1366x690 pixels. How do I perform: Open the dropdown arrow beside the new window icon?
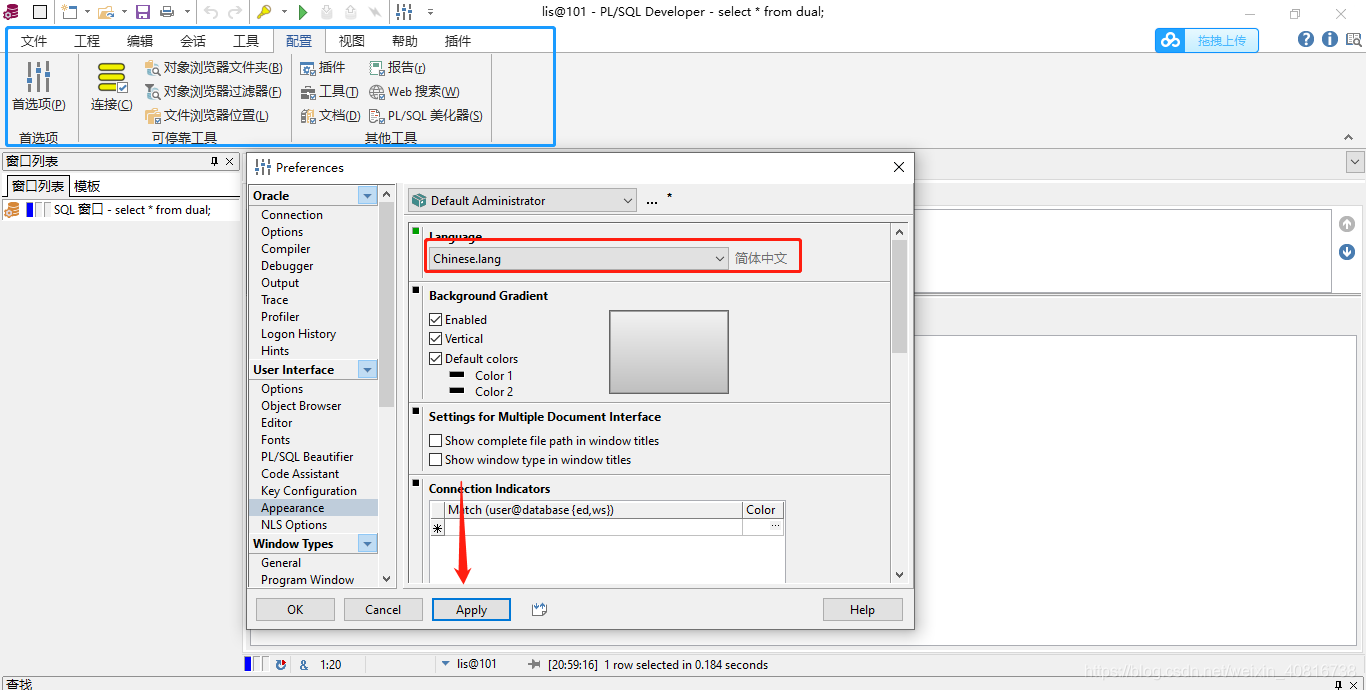[87, 12]
